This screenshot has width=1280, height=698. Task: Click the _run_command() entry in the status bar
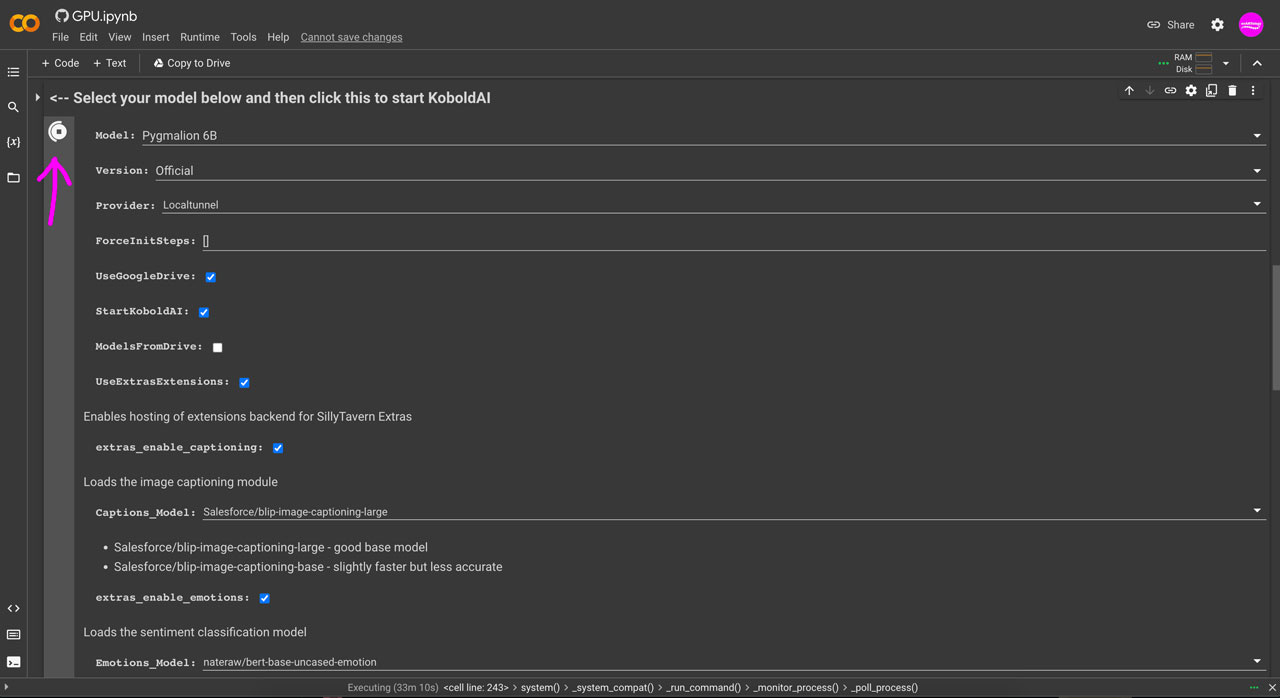click(x=703, y=688)
